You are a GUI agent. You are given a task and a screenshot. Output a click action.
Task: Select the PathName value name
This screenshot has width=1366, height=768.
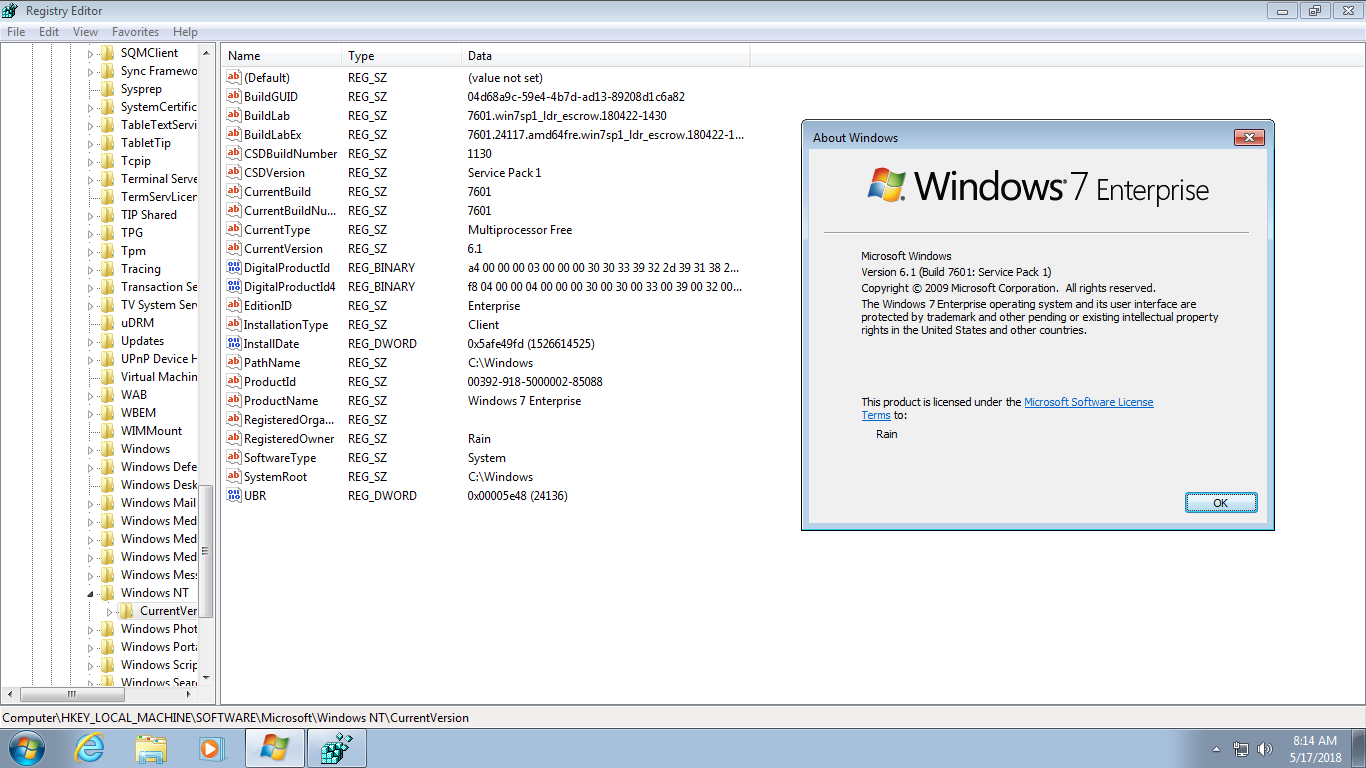tap(272, 363)
